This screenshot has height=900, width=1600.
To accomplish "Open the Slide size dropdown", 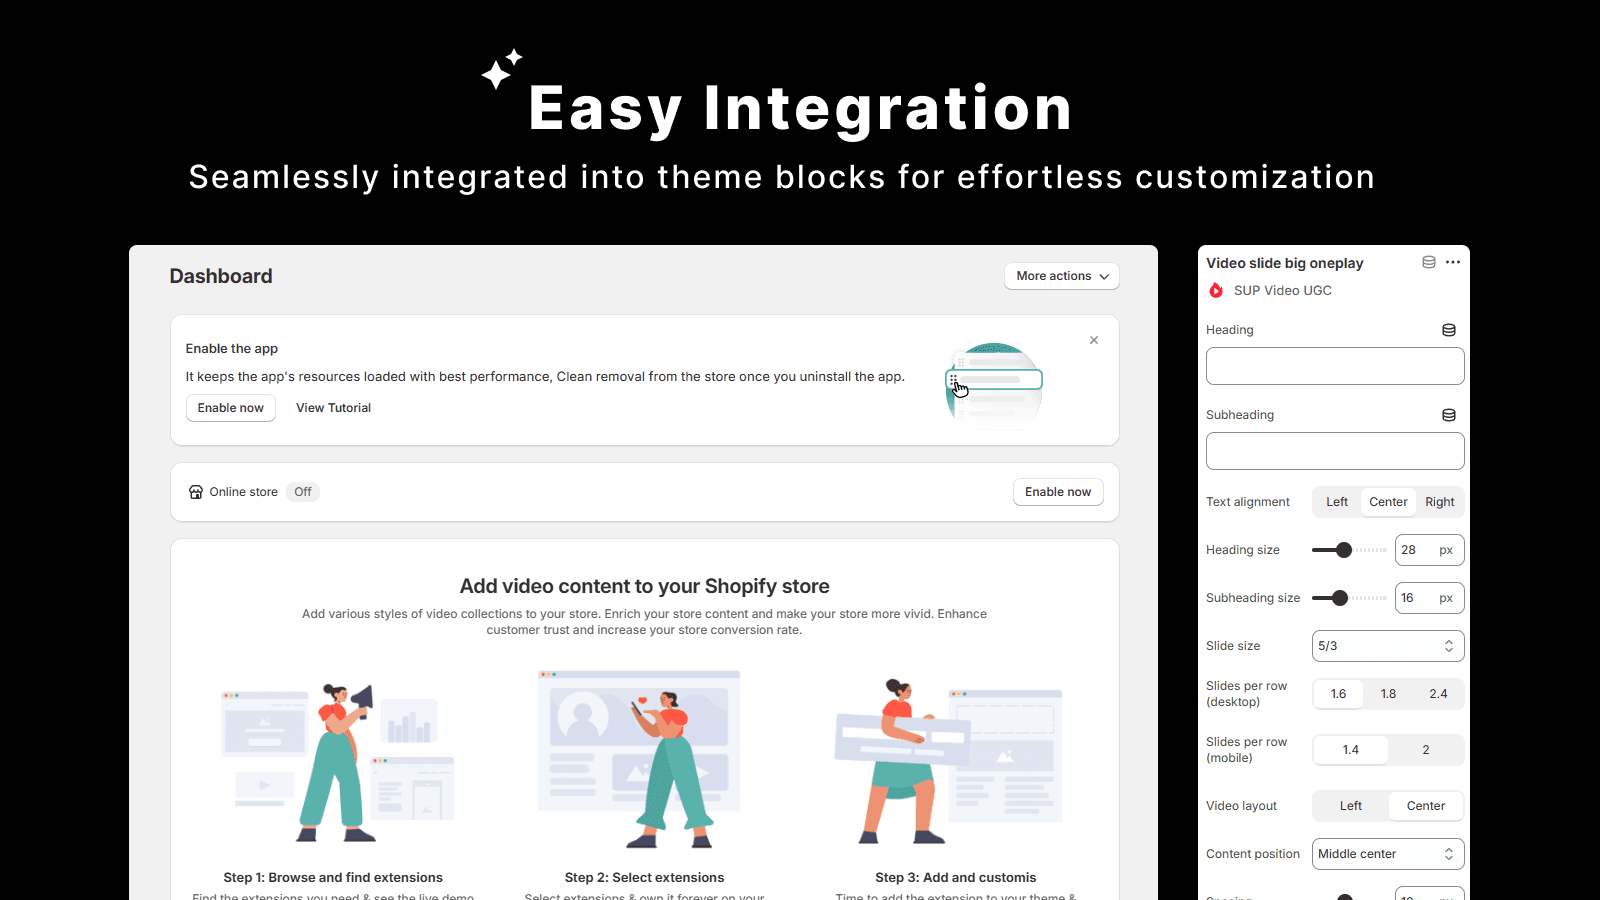I will pos(1387,646).
